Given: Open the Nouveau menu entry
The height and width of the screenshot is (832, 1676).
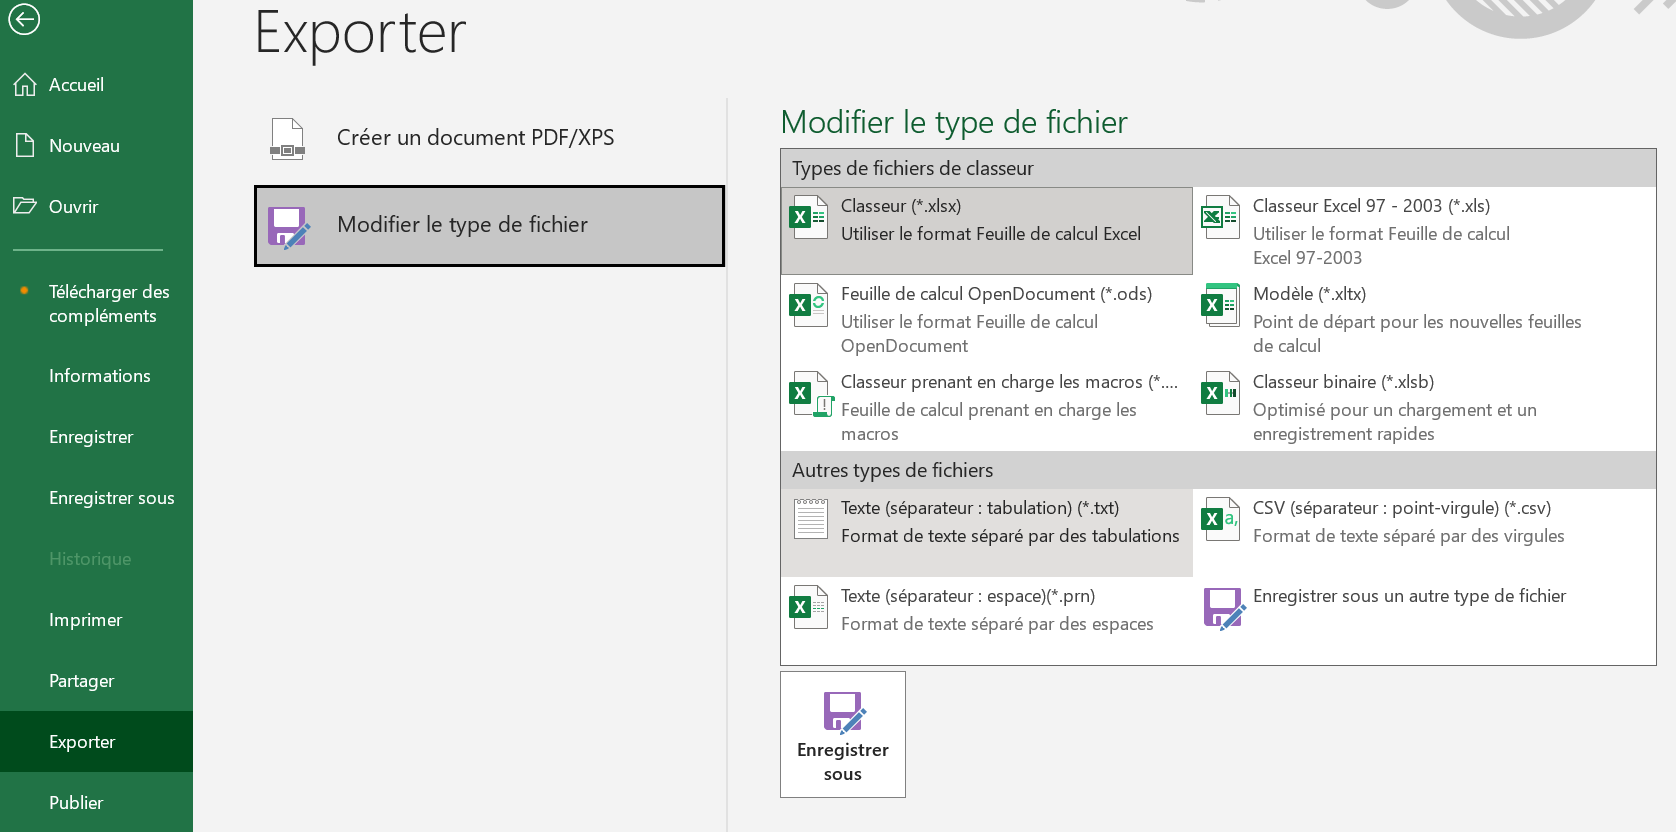Looking at the screenshot, I should coord(96,146).
